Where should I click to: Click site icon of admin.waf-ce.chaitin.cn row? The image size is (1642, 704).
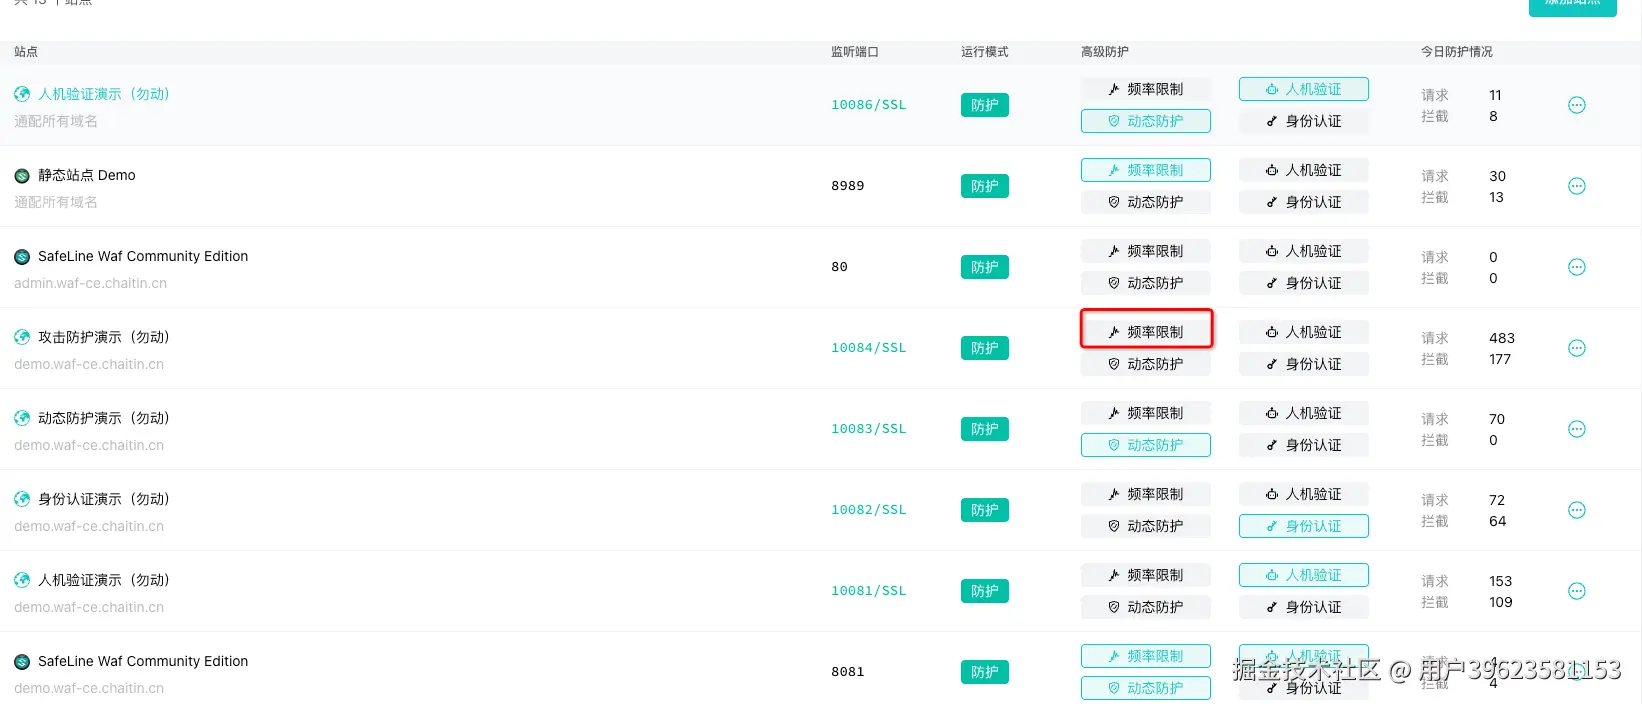[22, 257]
